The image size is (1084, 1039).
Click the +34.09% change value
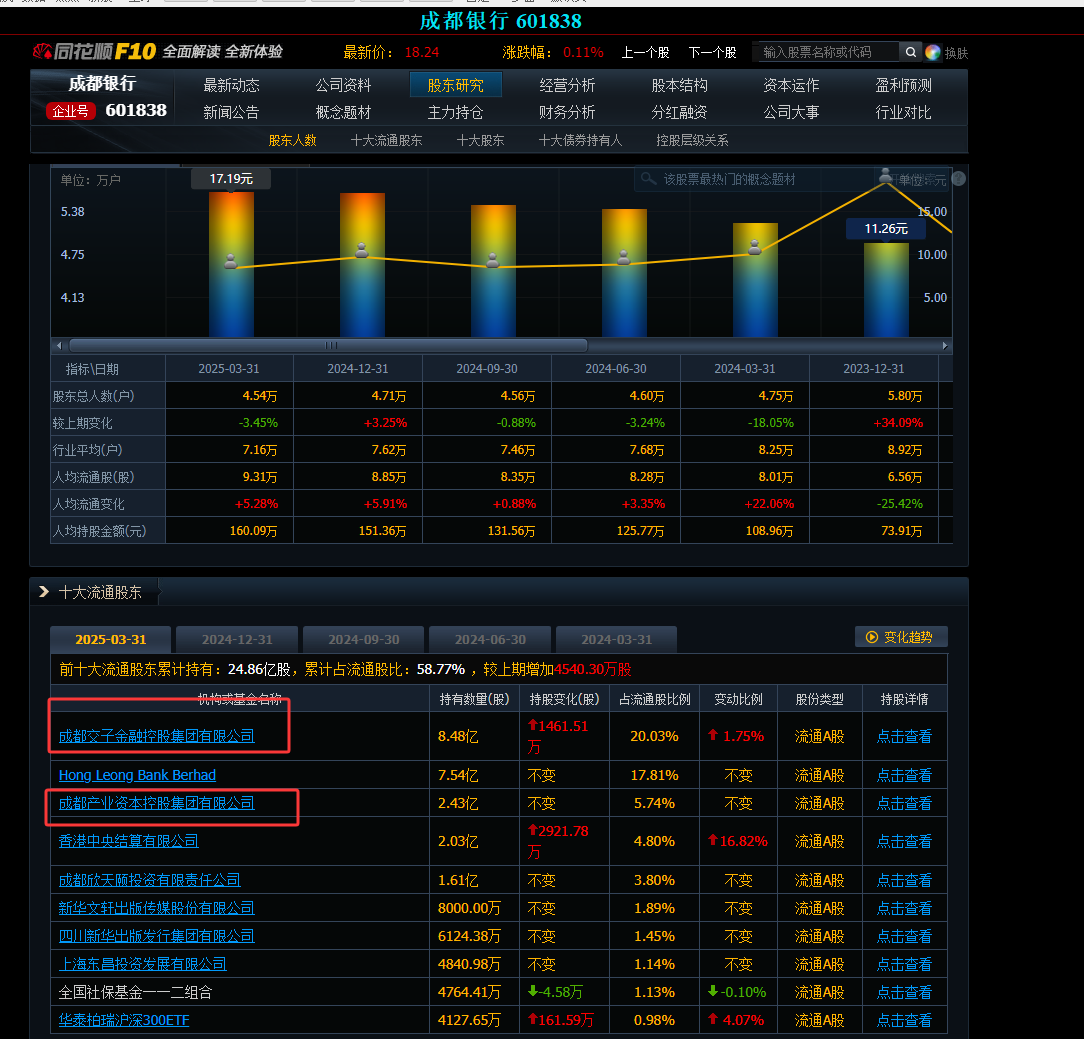click(x=898, y=422)
